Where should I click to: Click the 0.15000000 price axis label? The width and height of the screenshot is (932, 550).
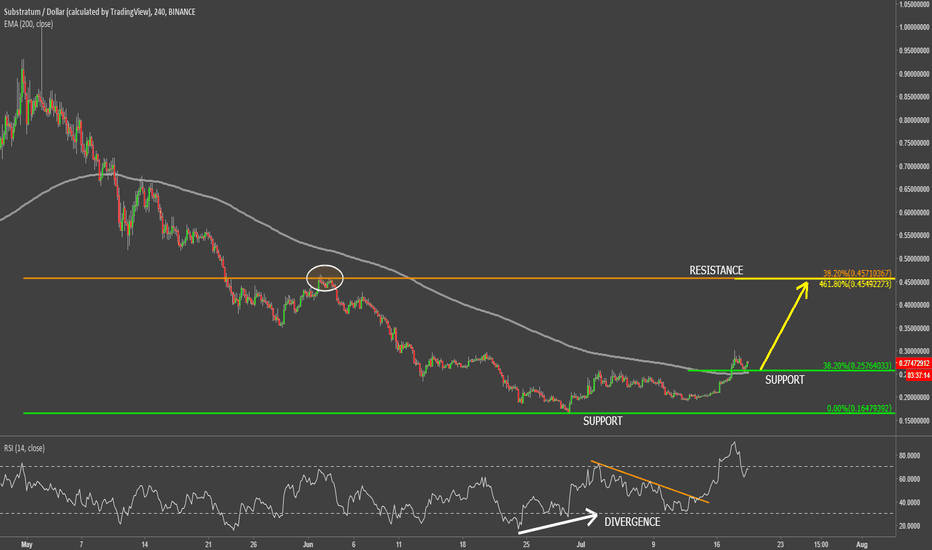point(914,421)
